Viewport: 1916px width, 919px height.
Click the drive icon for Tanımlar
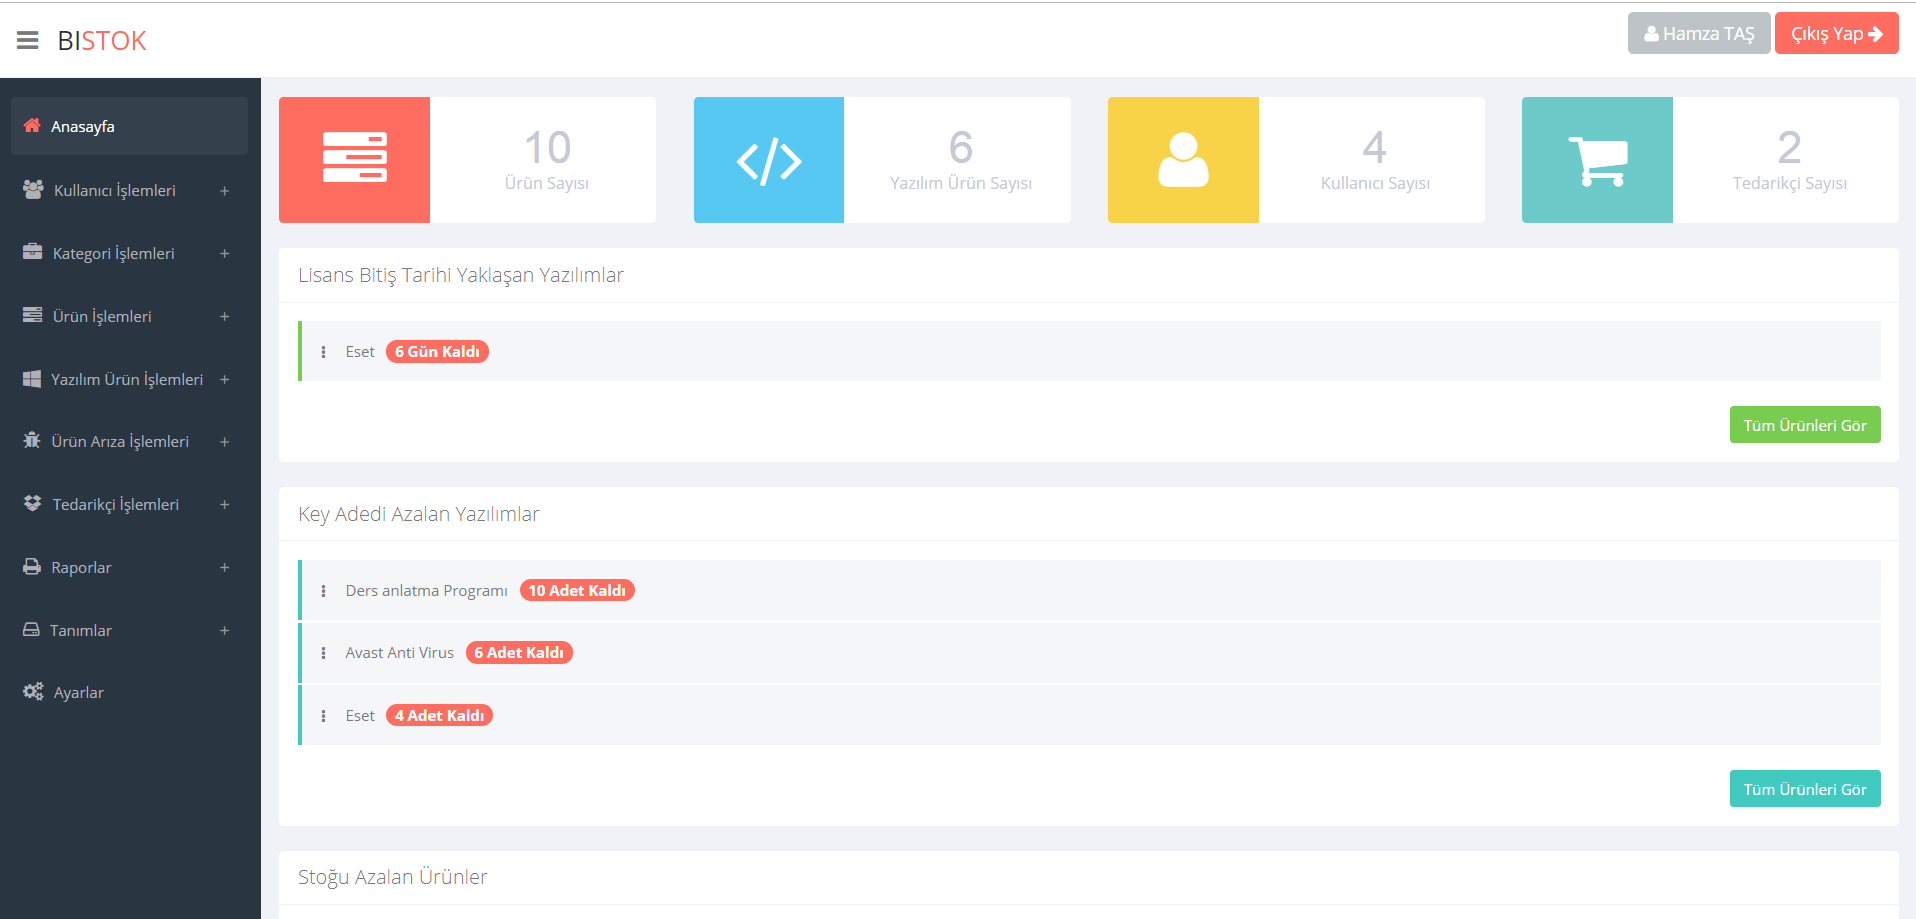coord(31,629)
